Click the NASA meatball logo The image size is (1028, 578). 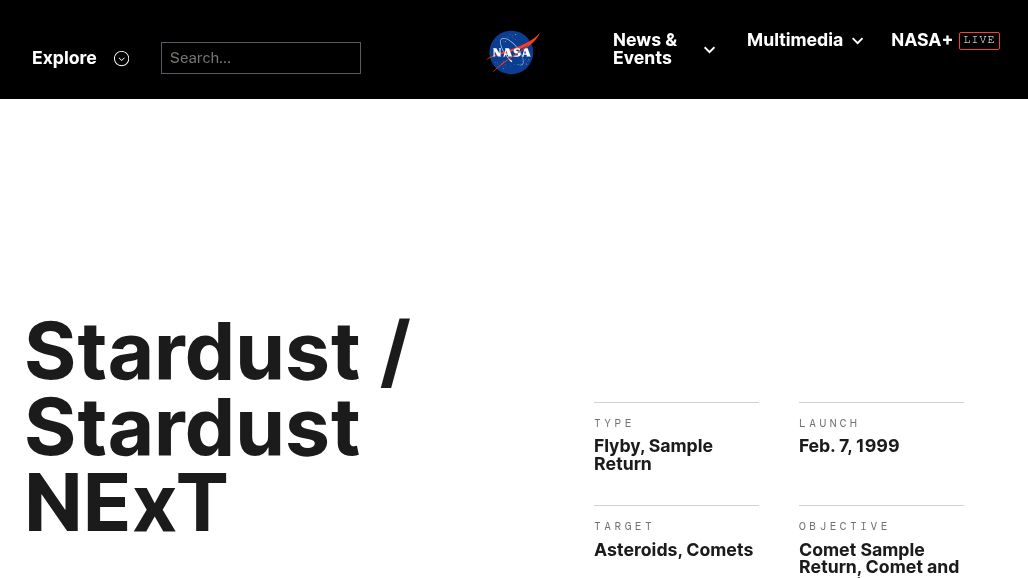click(x=513, y=52)
